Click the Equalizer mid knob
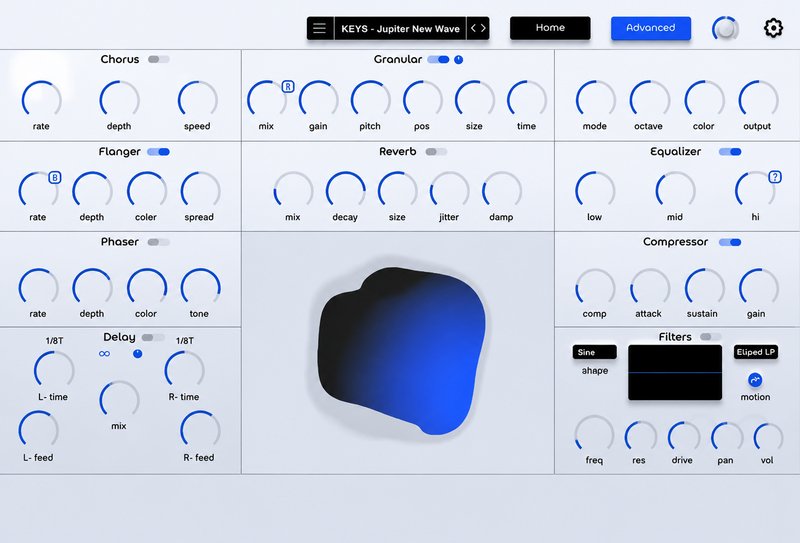This screenshot has height=543, width=800. click(675, 191)
